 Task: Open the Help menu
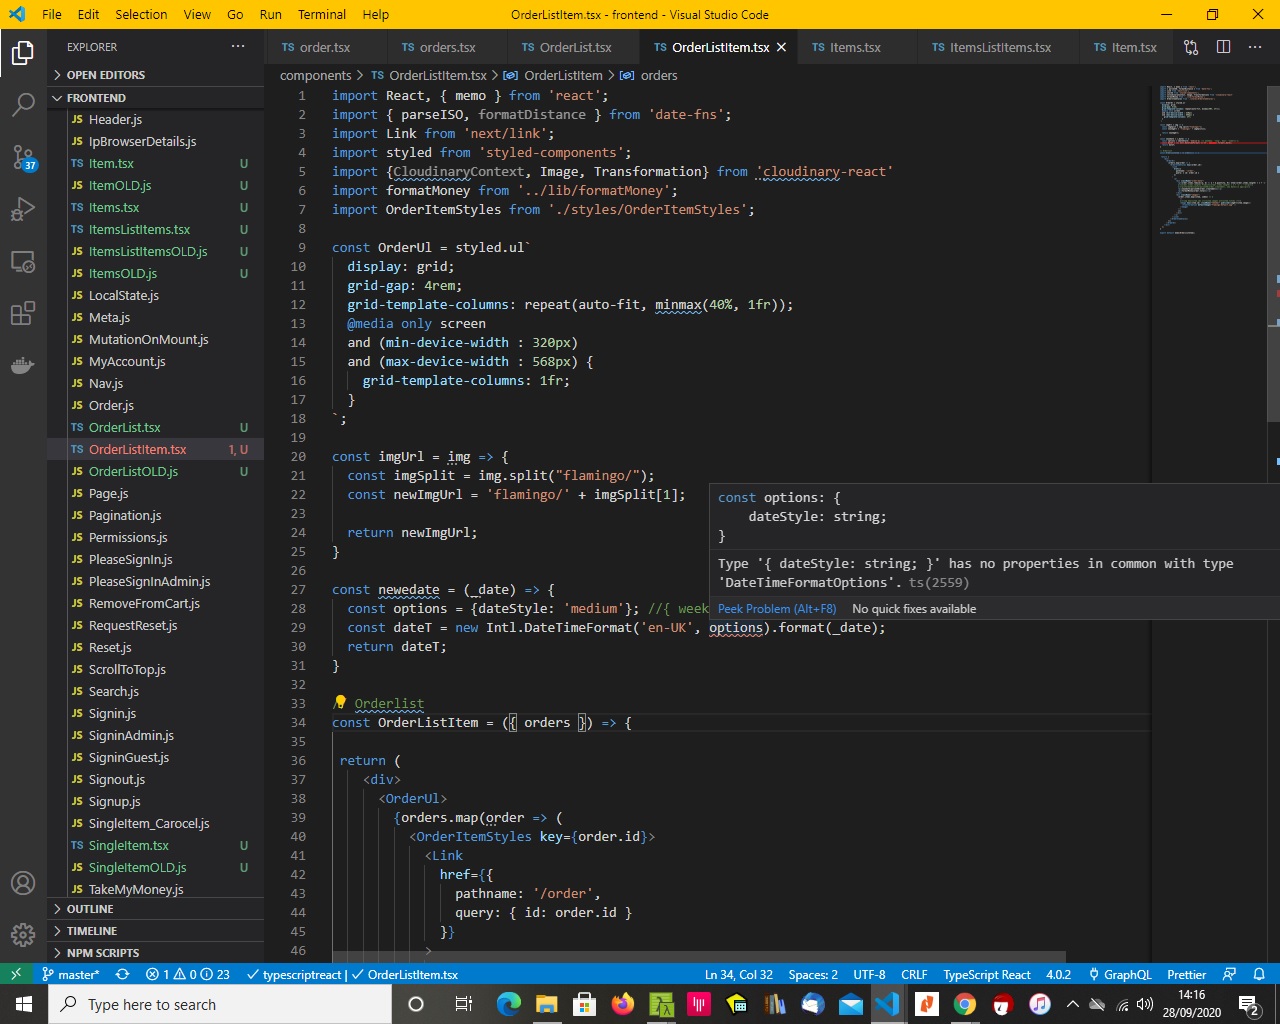376,14
